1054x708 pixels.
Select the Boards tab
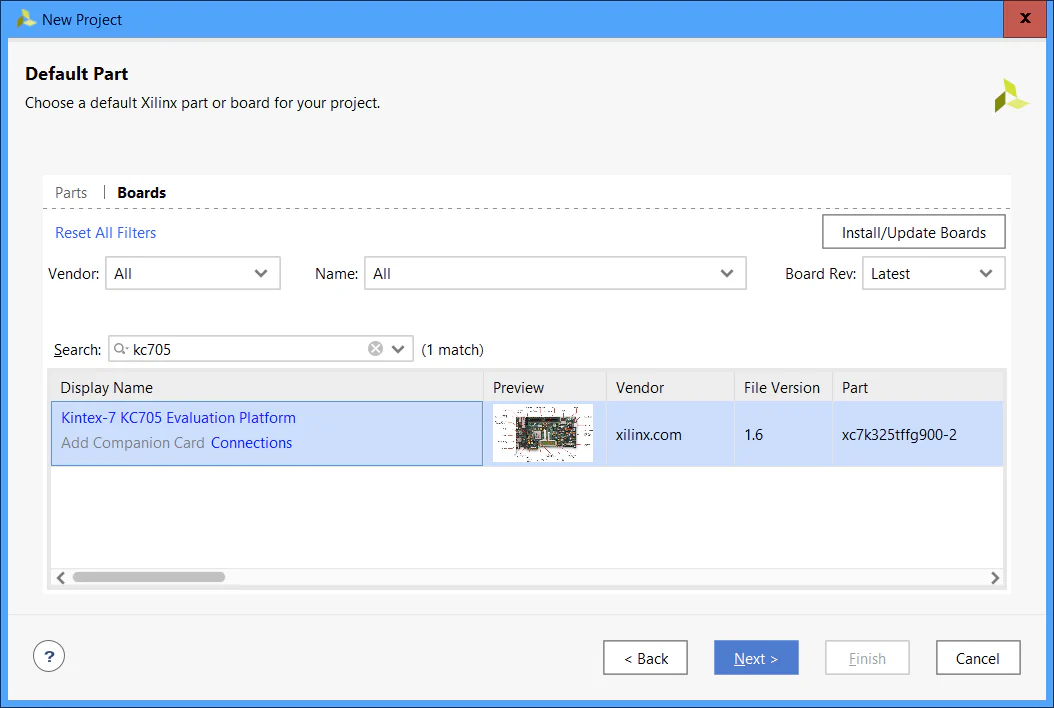coord(142,192)
